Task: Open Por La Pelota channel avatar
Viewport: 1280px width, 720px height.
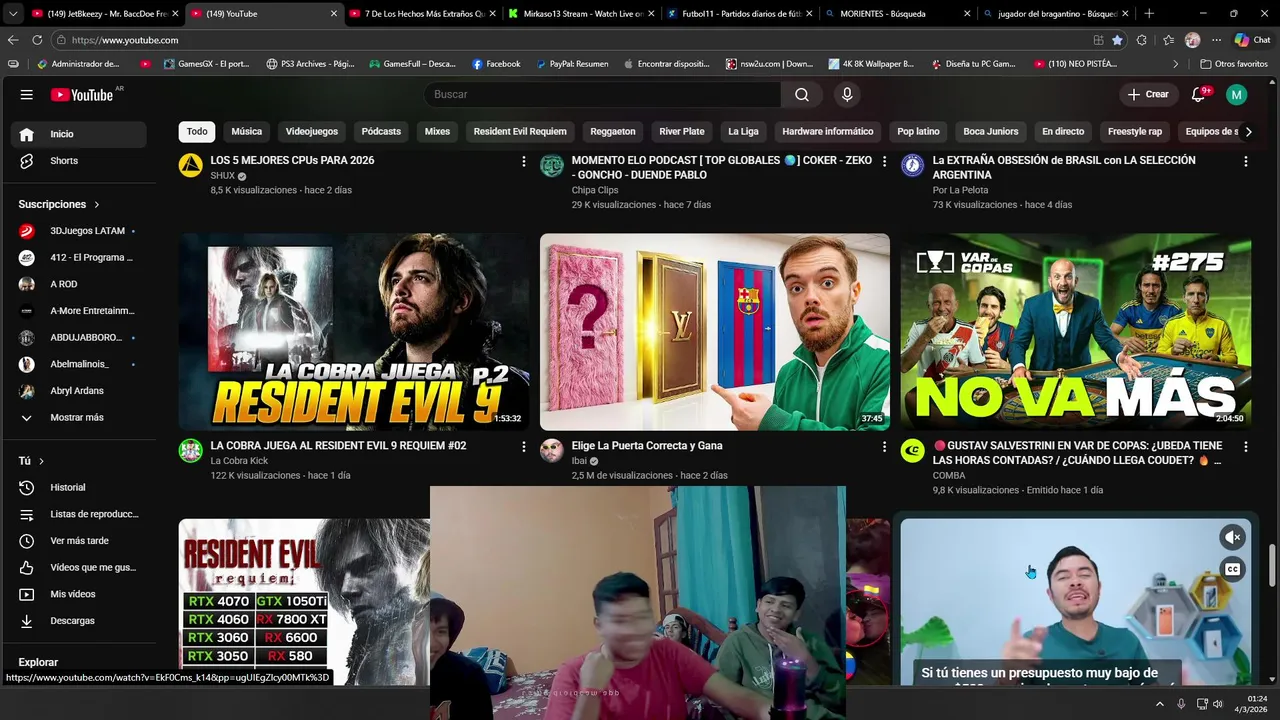Action: (x=912, y=165)
